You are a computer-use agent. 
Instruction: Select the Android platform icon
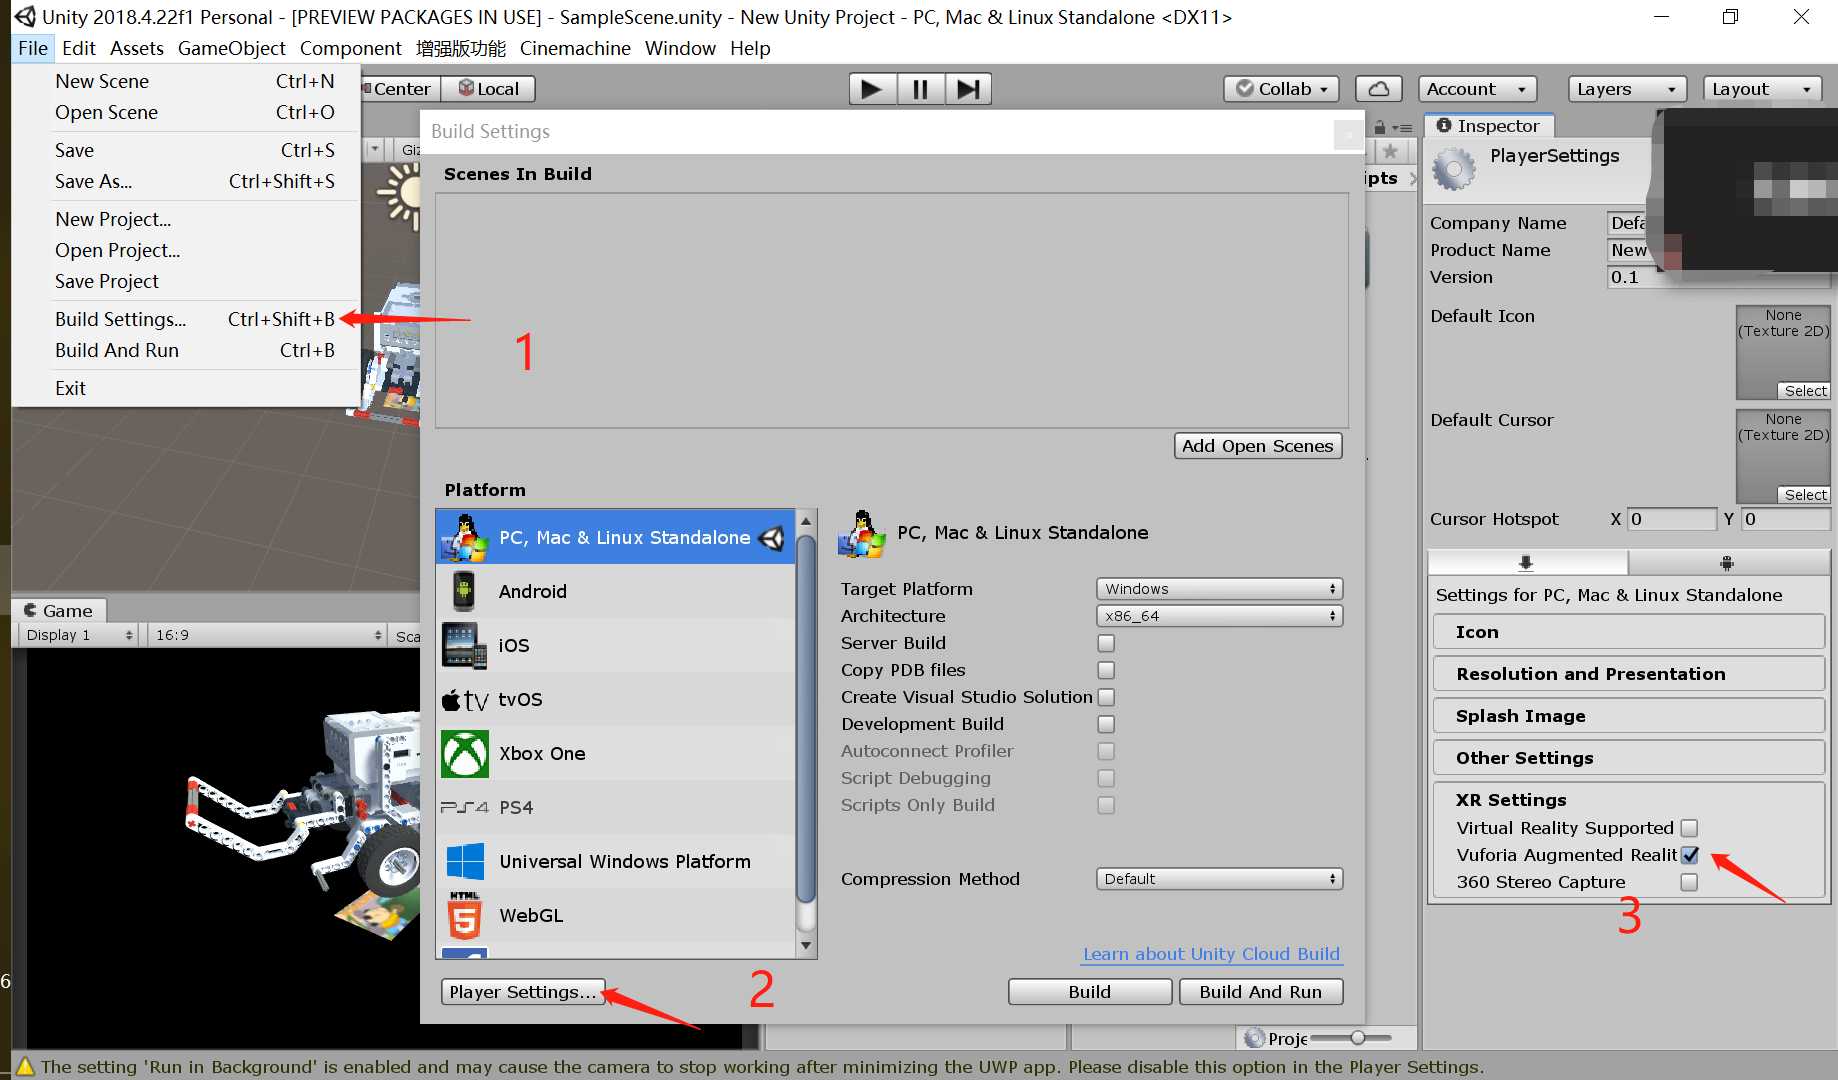(464, 591)
